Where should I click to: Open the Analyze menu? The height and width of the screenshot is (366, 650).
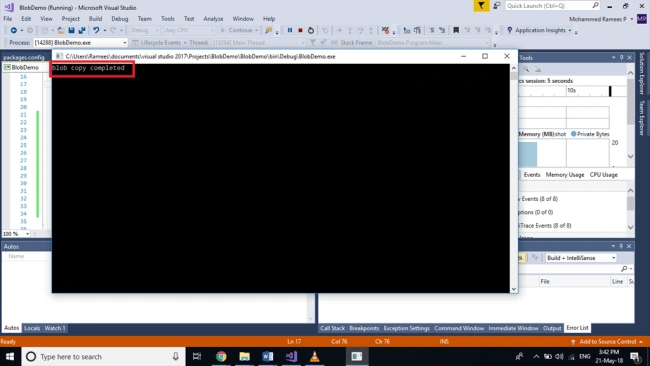click(213, 19)
